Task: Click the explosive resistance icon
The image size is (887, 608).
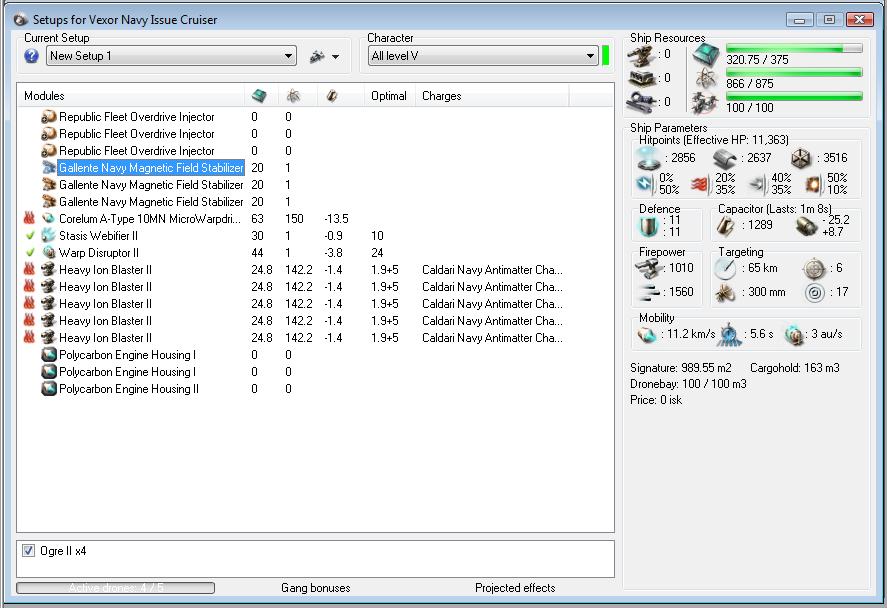Action: coord(813,184)
